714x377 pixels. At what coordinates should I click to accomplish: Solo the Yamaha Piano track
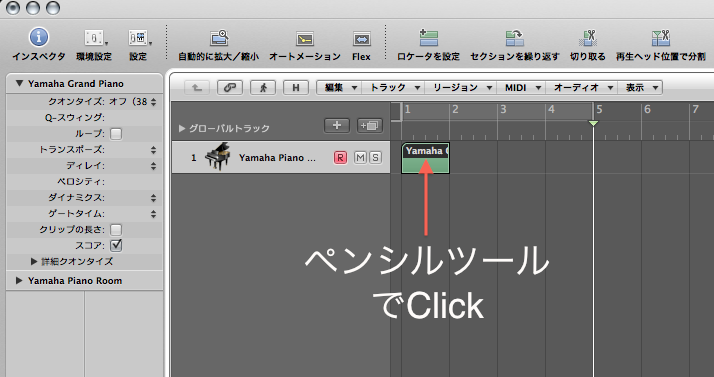(x=375, y=158)
